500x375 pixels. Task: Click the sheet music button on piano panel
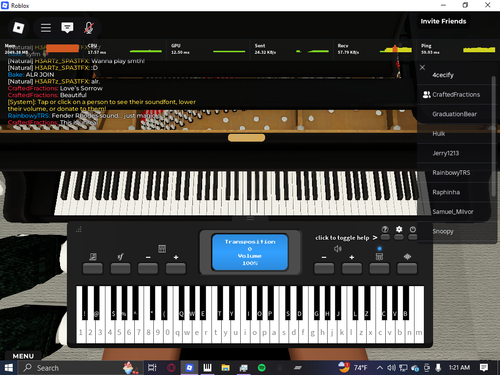point(93,268)
